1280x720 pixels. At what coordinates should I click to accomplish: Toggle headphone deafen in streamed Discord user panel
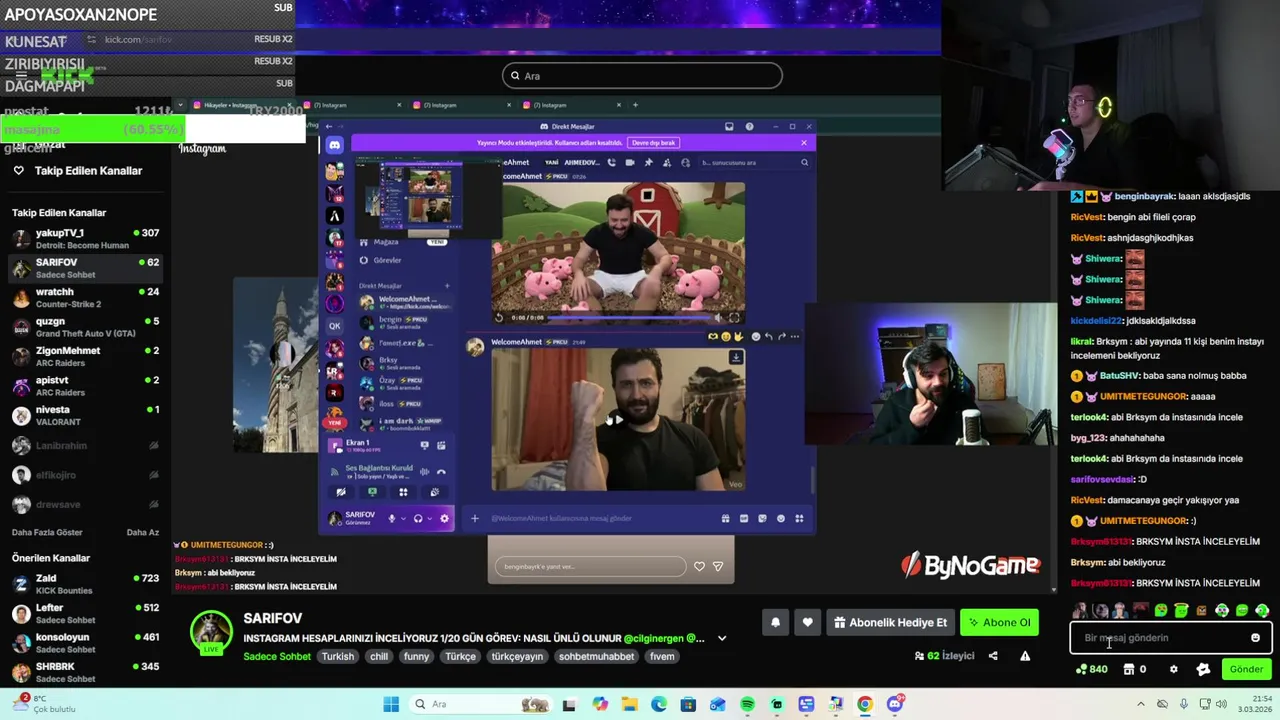tap(418, 518)
